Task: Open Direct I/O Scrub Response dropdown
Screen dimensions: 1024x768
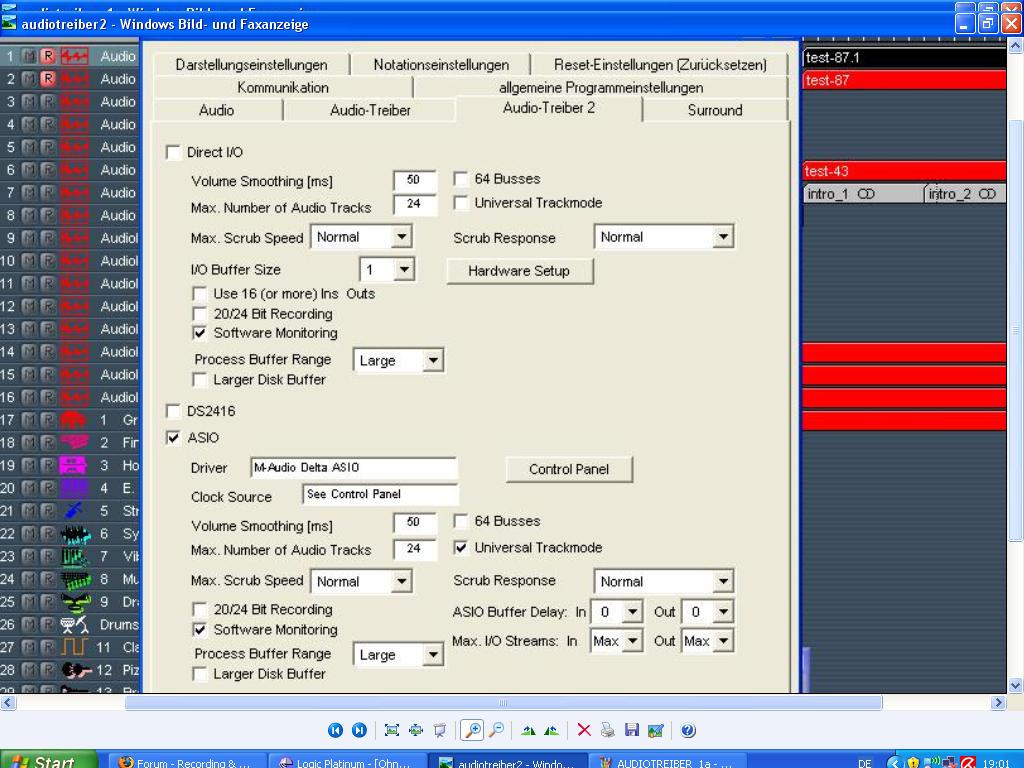Action: tap(723, 236)
